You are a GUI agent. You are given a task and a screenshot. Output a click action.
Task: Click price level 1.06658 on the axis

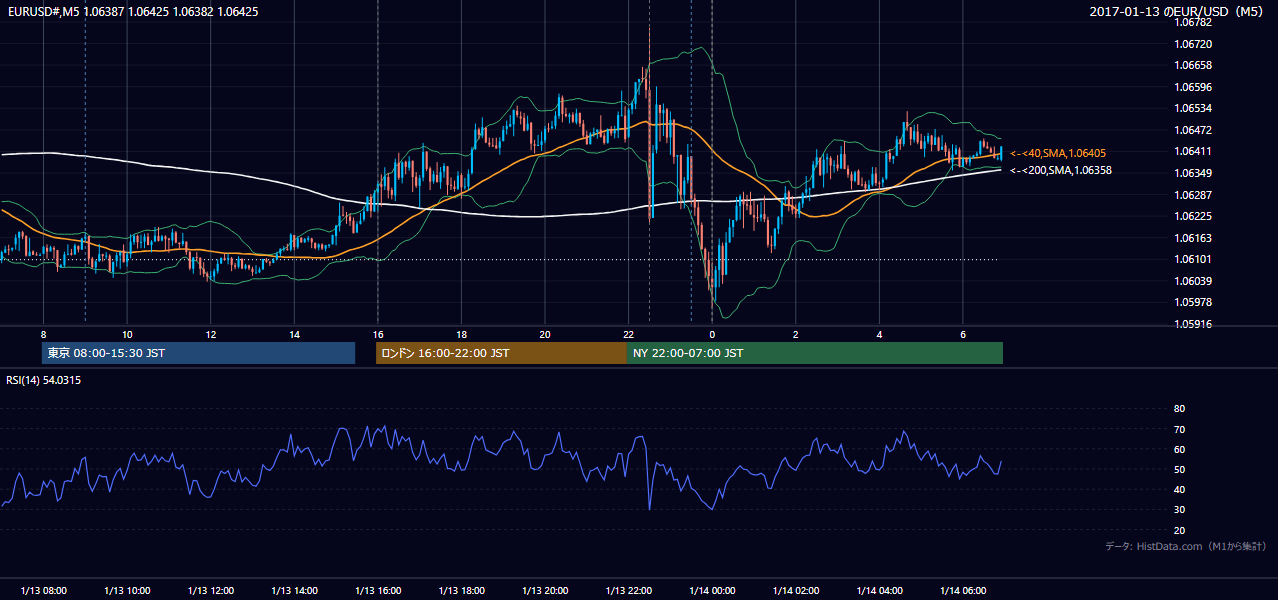click(1193, 65)
